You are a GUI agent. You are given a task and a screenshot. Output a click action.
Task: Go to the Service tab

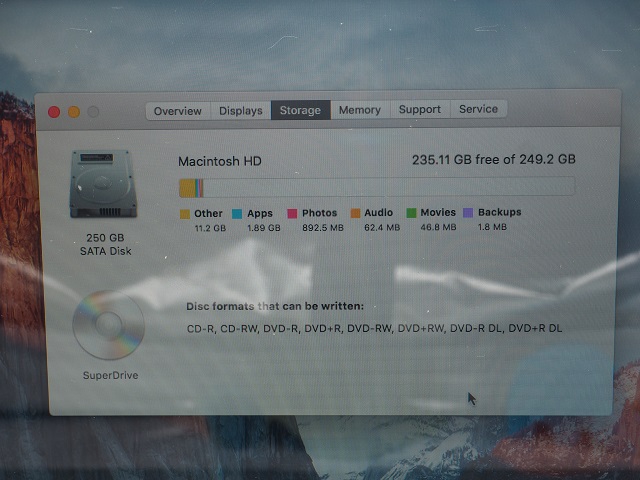coord(478,109)
